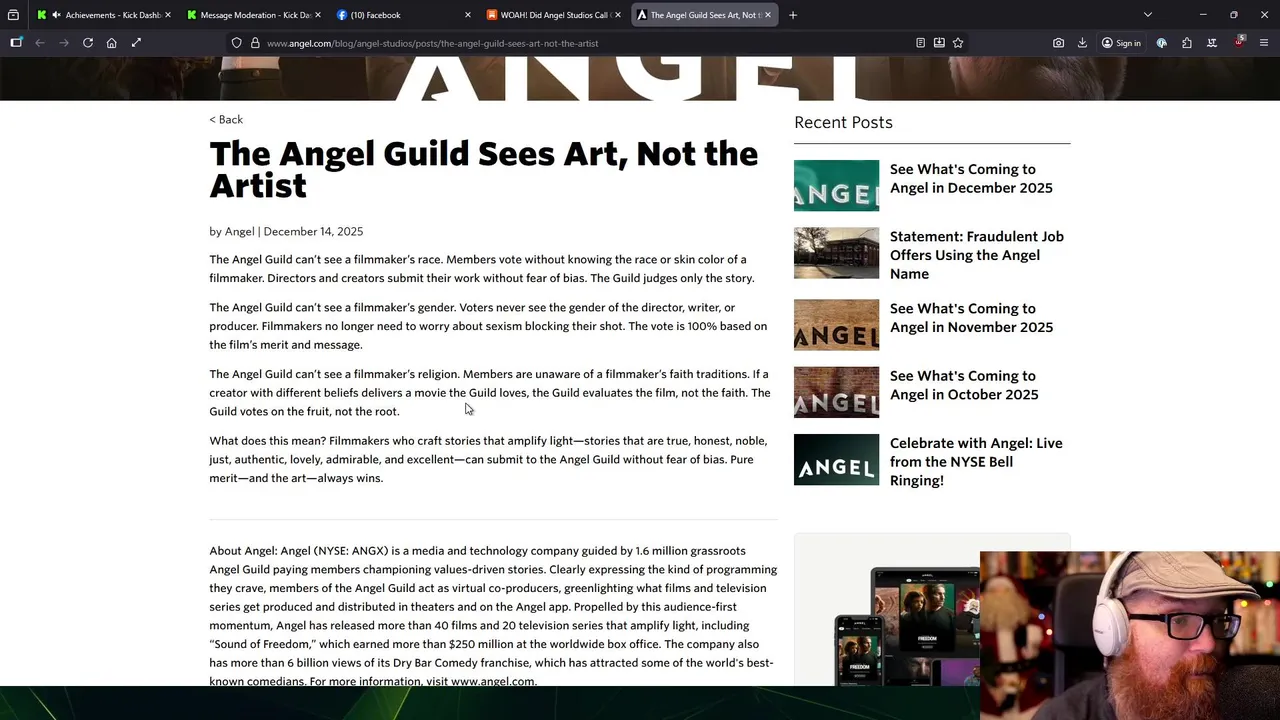Image resolution: width=1280 pixels, height=720 pixels.
Task: Click the sidebar toggle icon in the toolbar
Action: 16,43
